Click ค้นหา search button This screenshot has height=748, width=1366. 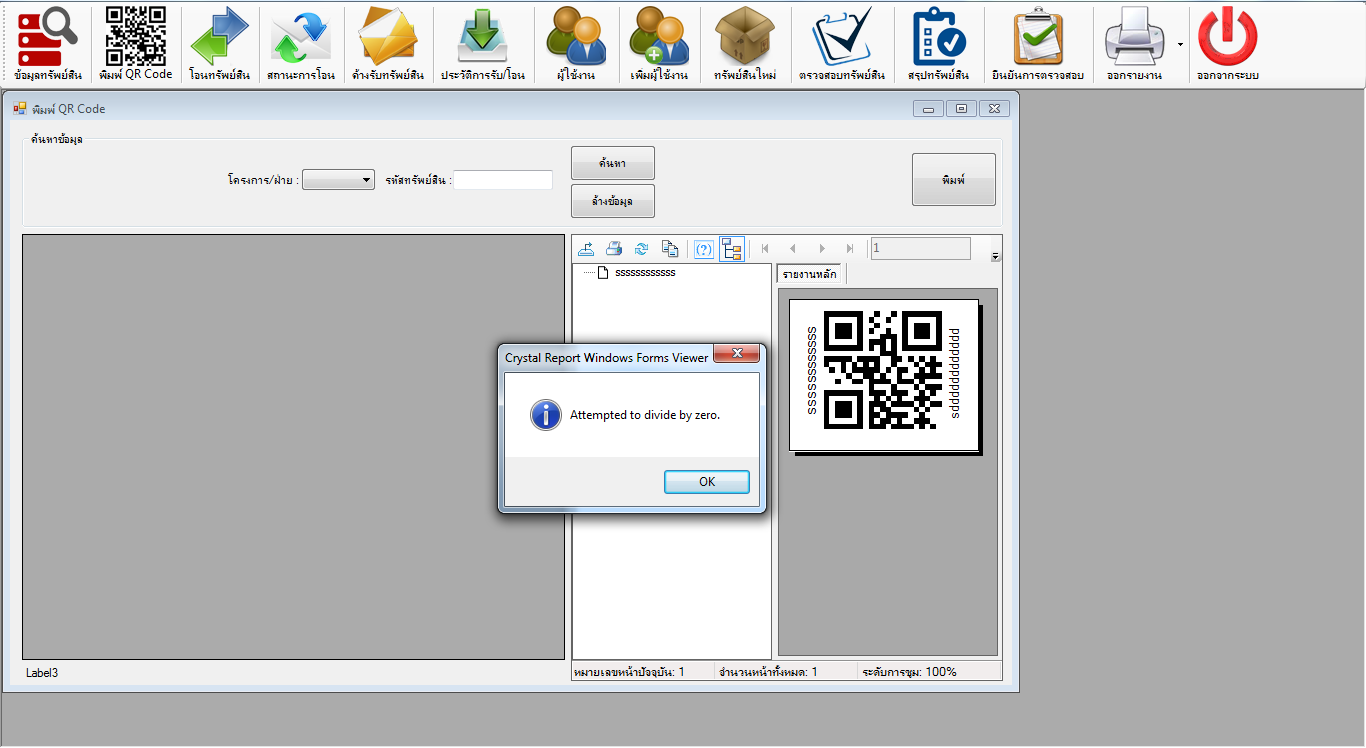[613, 163]
